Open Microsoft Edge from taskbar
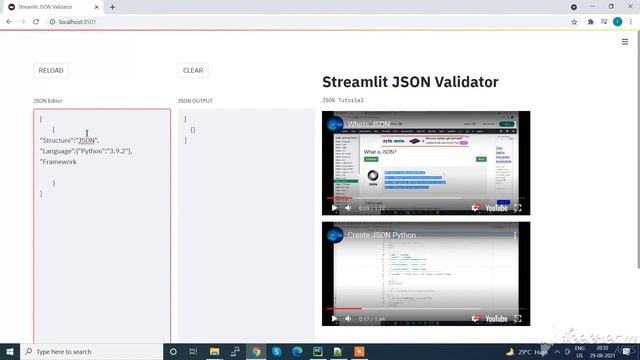 (x=297, y=351)
